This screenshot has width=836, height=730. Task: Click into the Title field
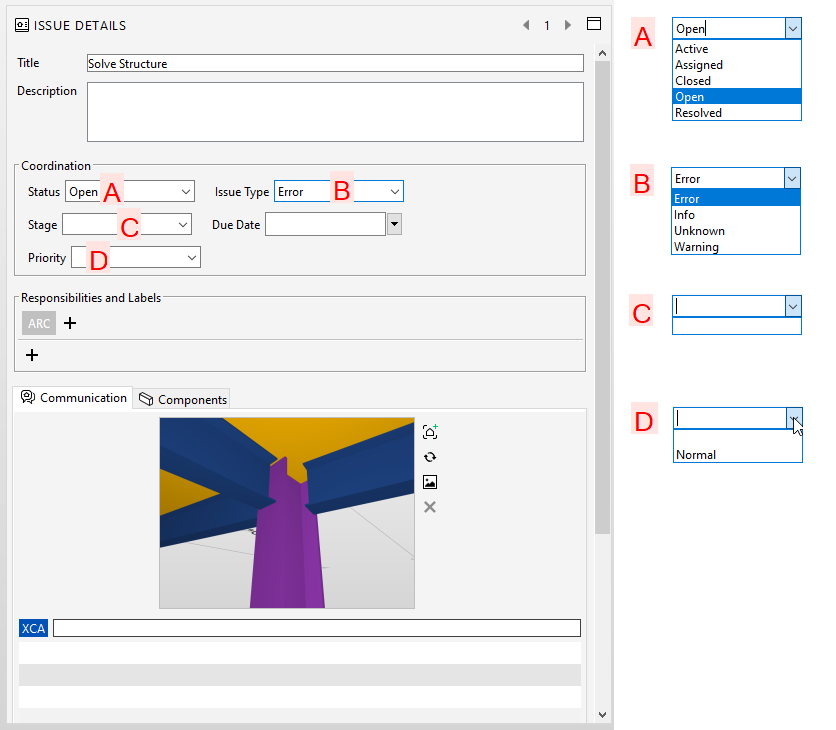pos(335,63)
